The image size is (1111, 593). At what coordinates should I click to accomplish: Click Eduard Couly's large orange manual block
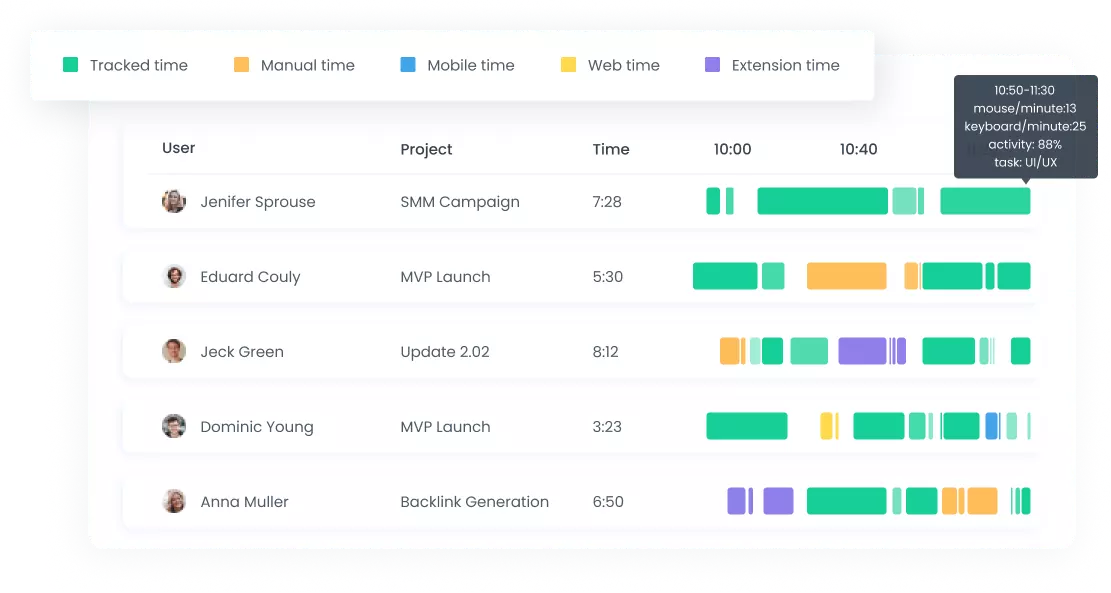pyautogui.click(x=846, y=276)
